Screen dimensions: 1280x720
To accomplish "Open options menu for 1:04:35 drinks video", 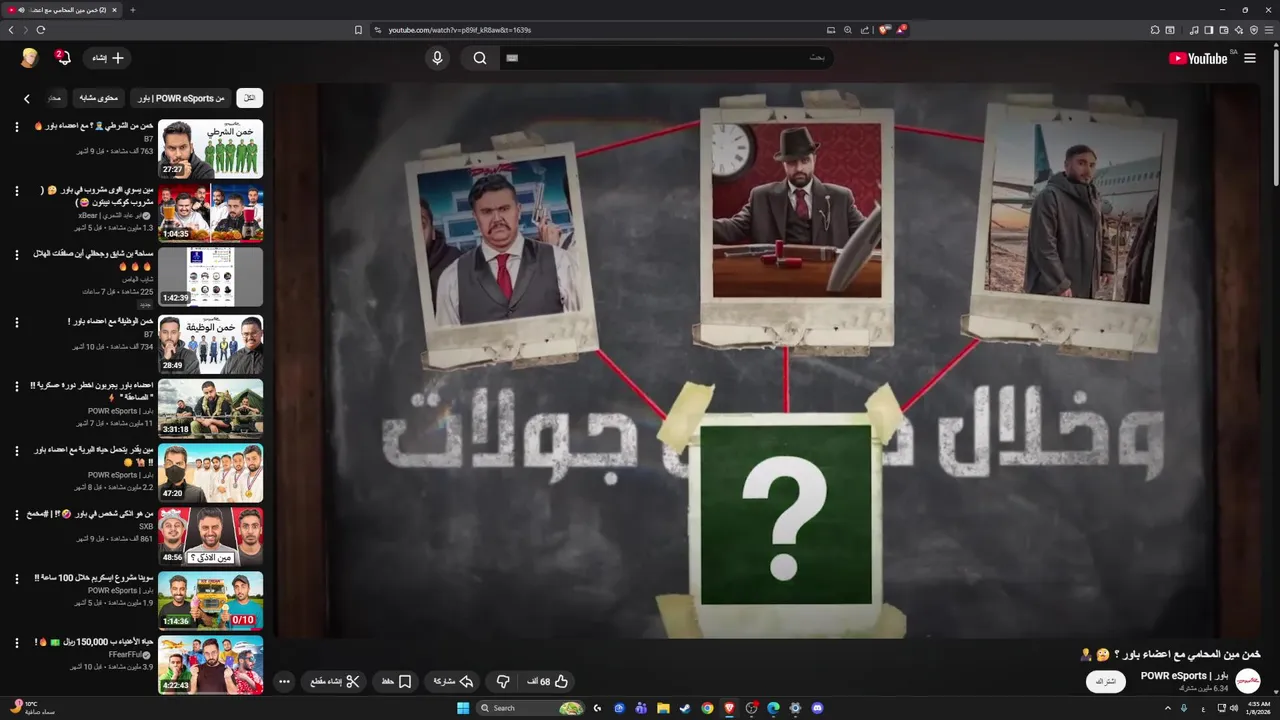I will click(x=17, y=191).
